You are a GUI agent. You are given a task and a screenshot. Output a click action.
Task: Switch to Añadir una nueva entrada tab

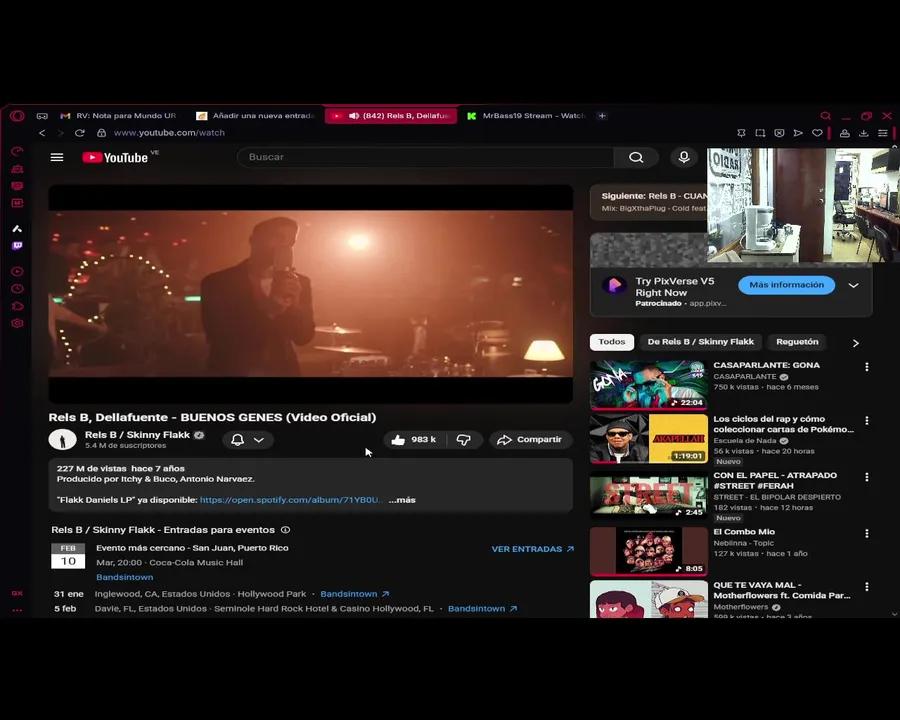(256, 116)
